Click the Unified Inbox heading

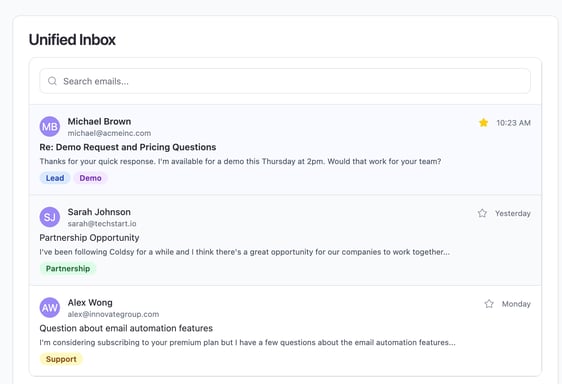click(x=72, y=40)
